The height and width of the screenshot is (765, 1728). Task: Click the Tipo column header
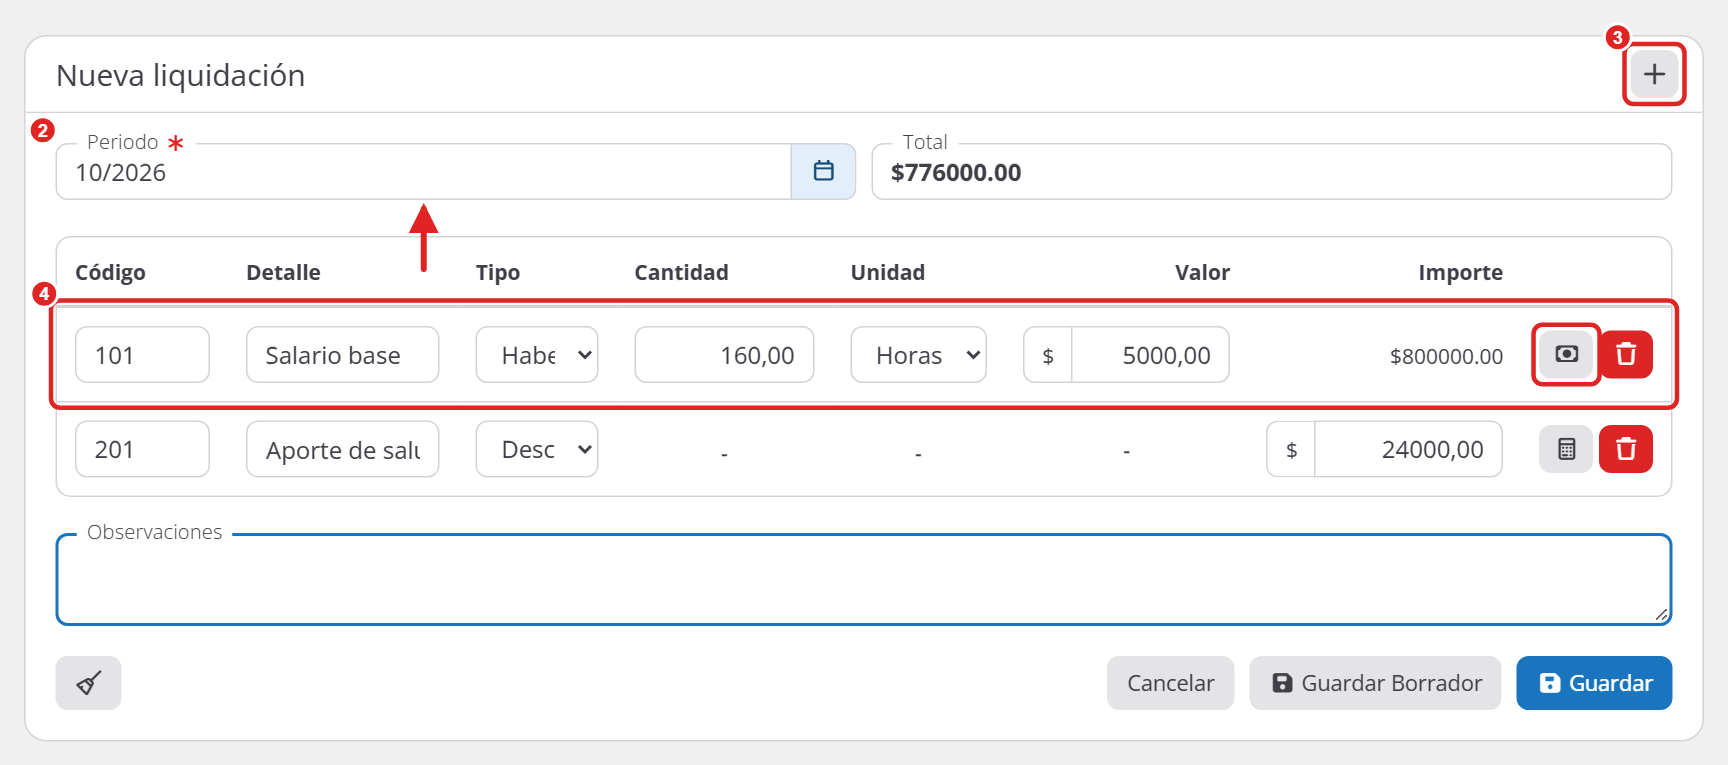(x=497, y=272)
